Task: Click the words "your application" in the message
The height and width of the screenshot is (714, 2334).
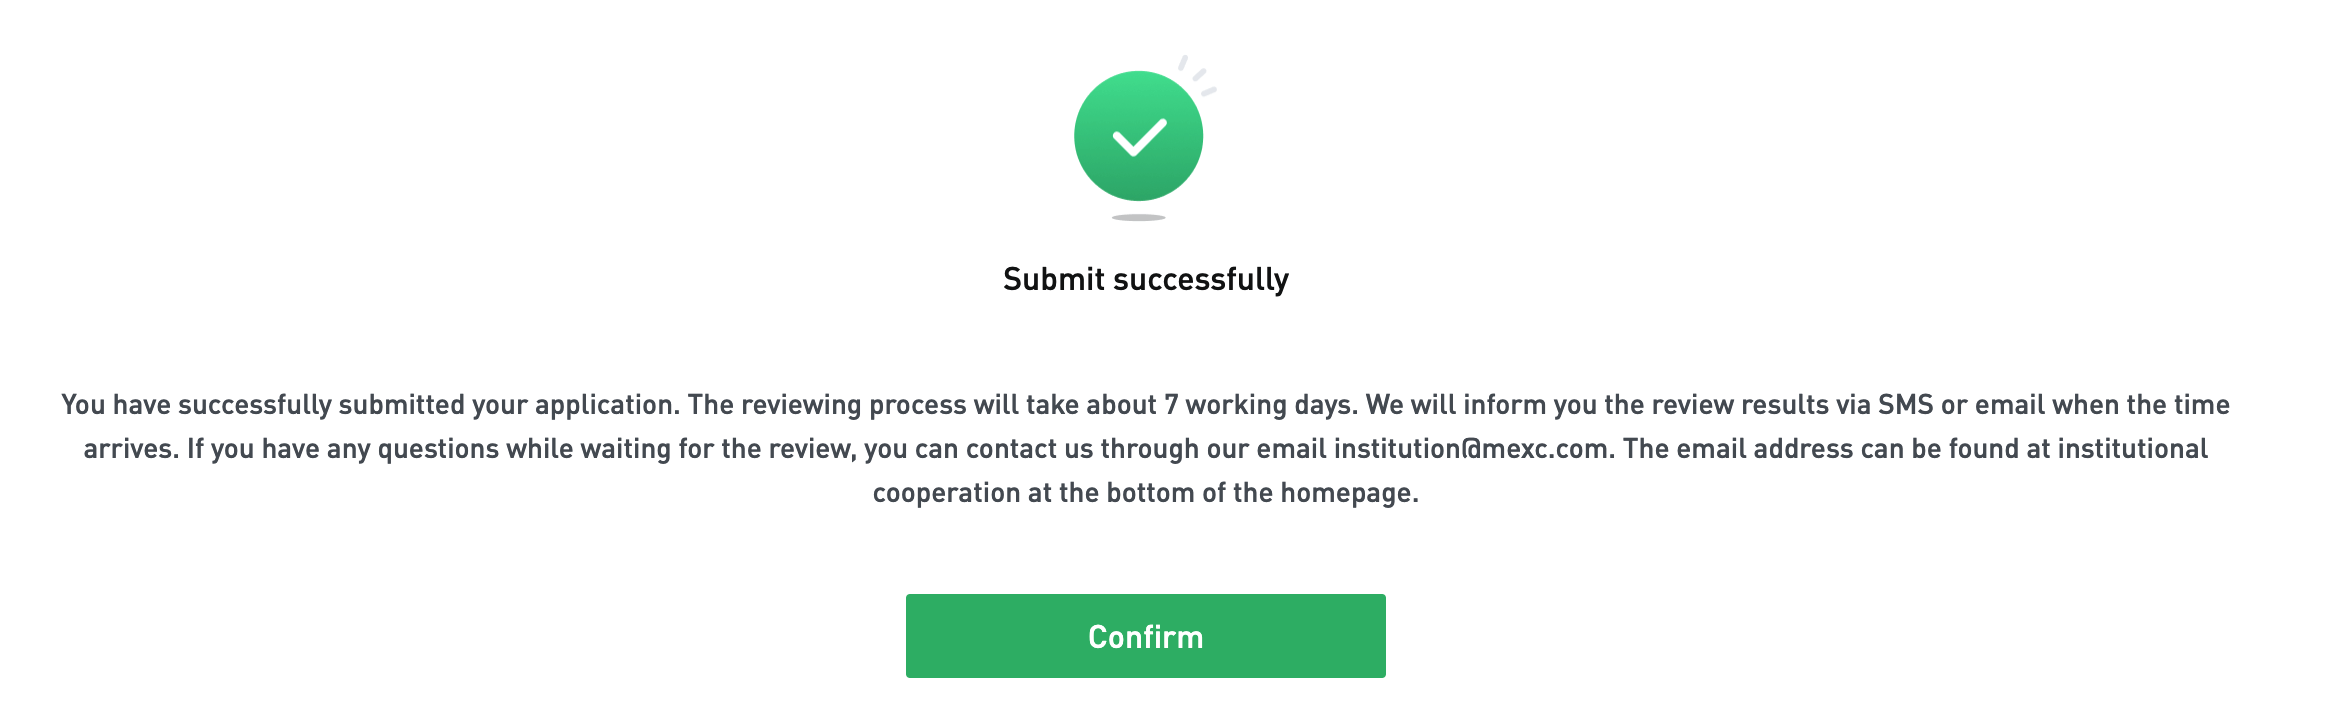Action: 575,405
